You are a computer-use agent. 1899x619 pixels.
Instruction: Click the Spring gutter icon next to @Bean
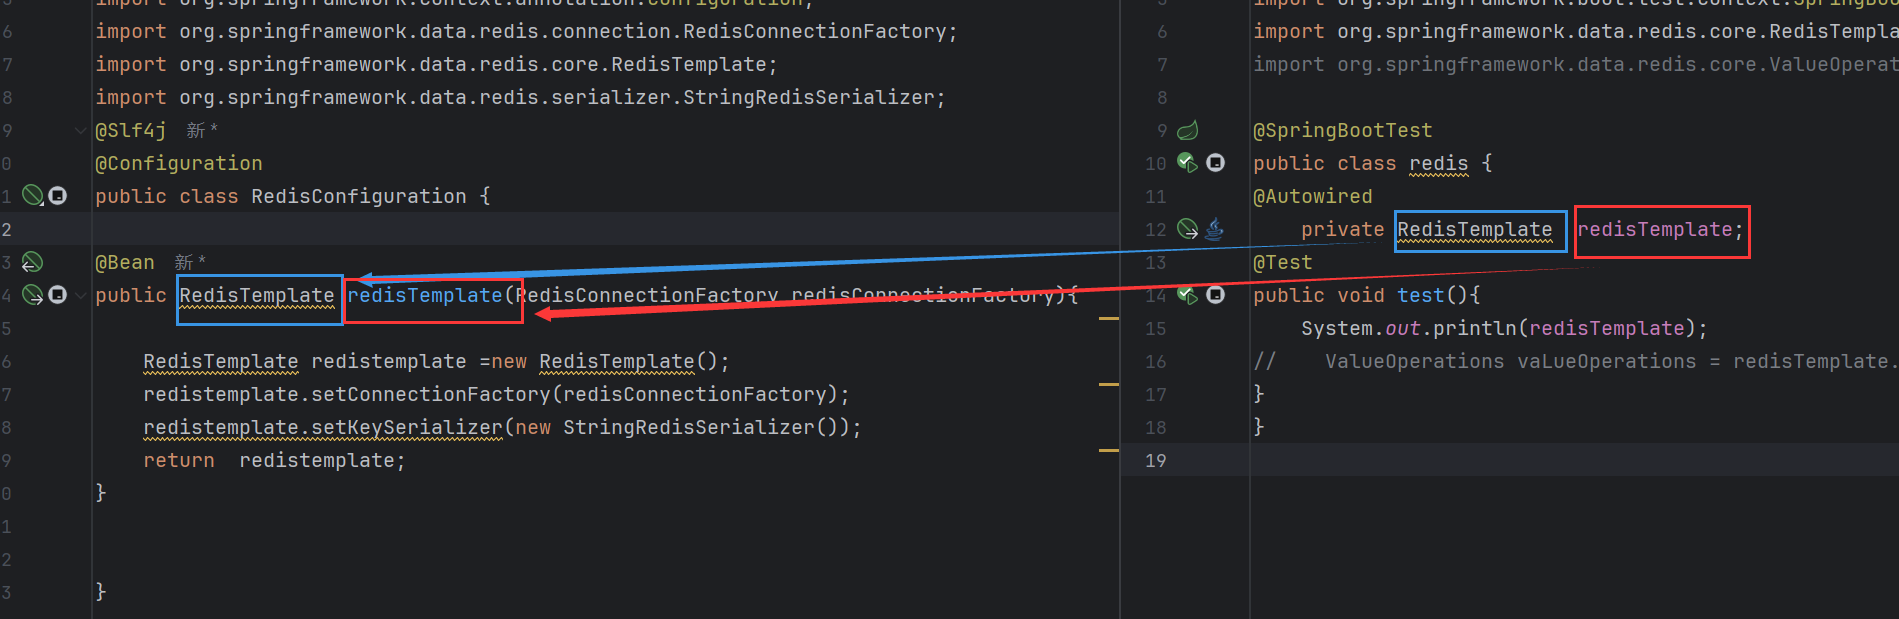pyautogui.click(x=33, y=262)
